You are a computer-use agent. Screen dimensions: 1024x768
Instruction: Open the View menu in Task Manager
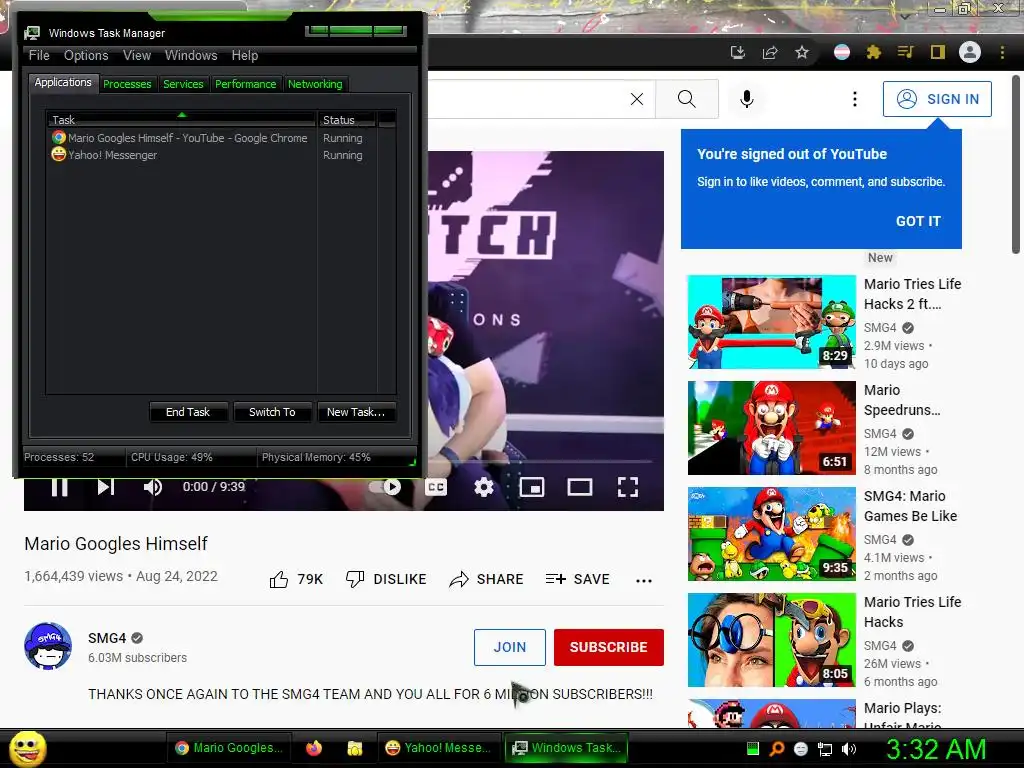(x=137, y=56)
